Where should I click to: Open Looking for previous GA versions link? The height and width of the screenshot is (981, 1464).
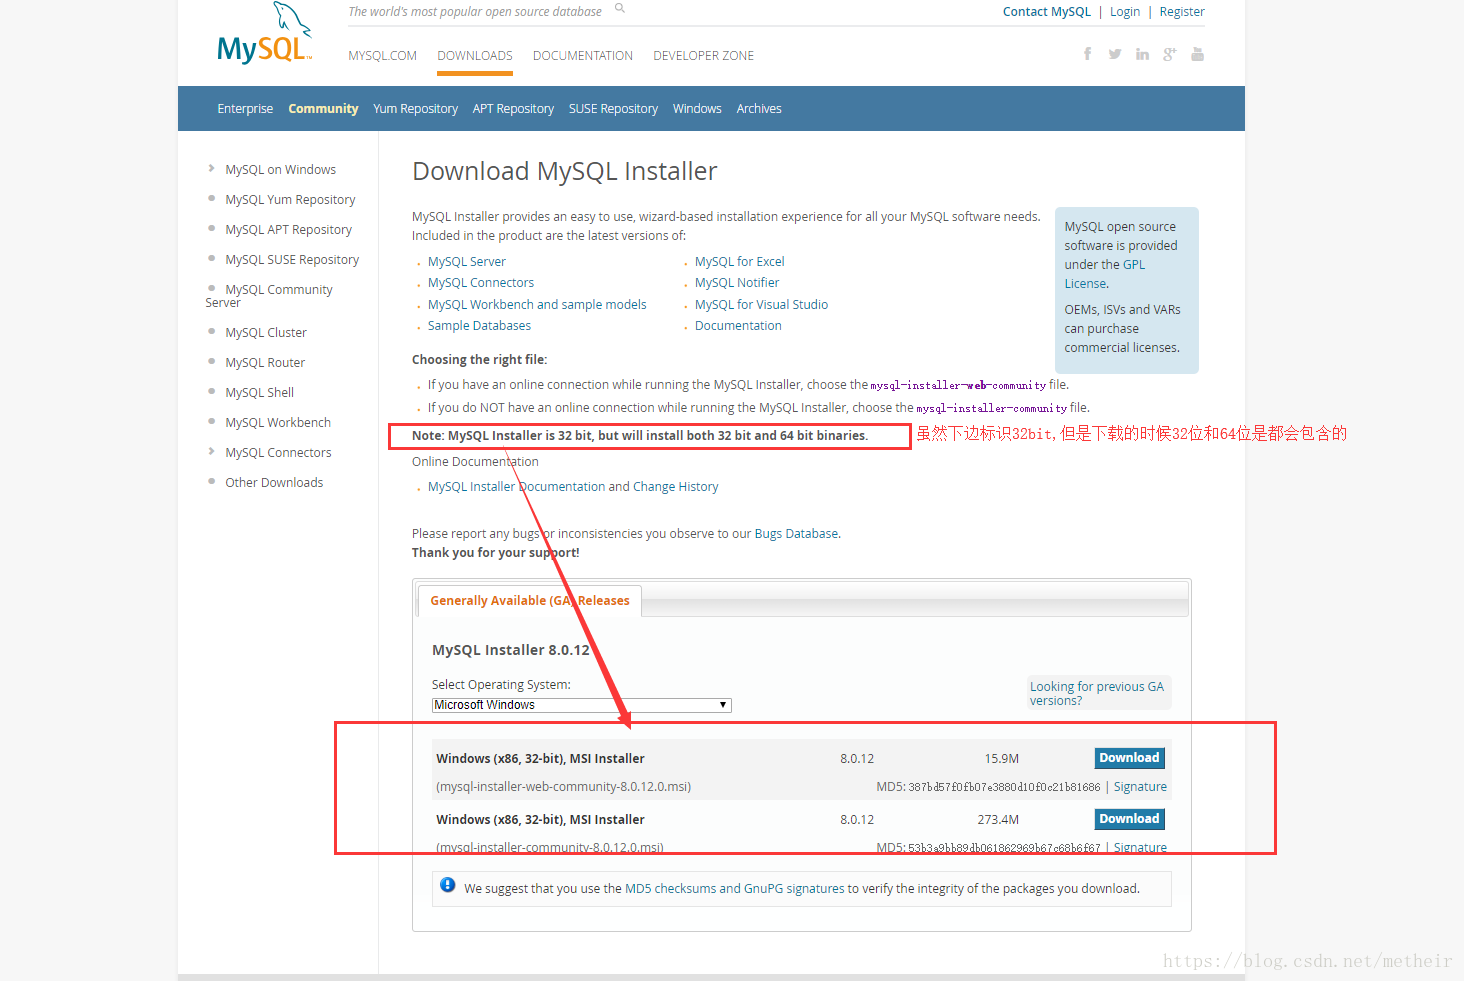tap(1097, 693)
